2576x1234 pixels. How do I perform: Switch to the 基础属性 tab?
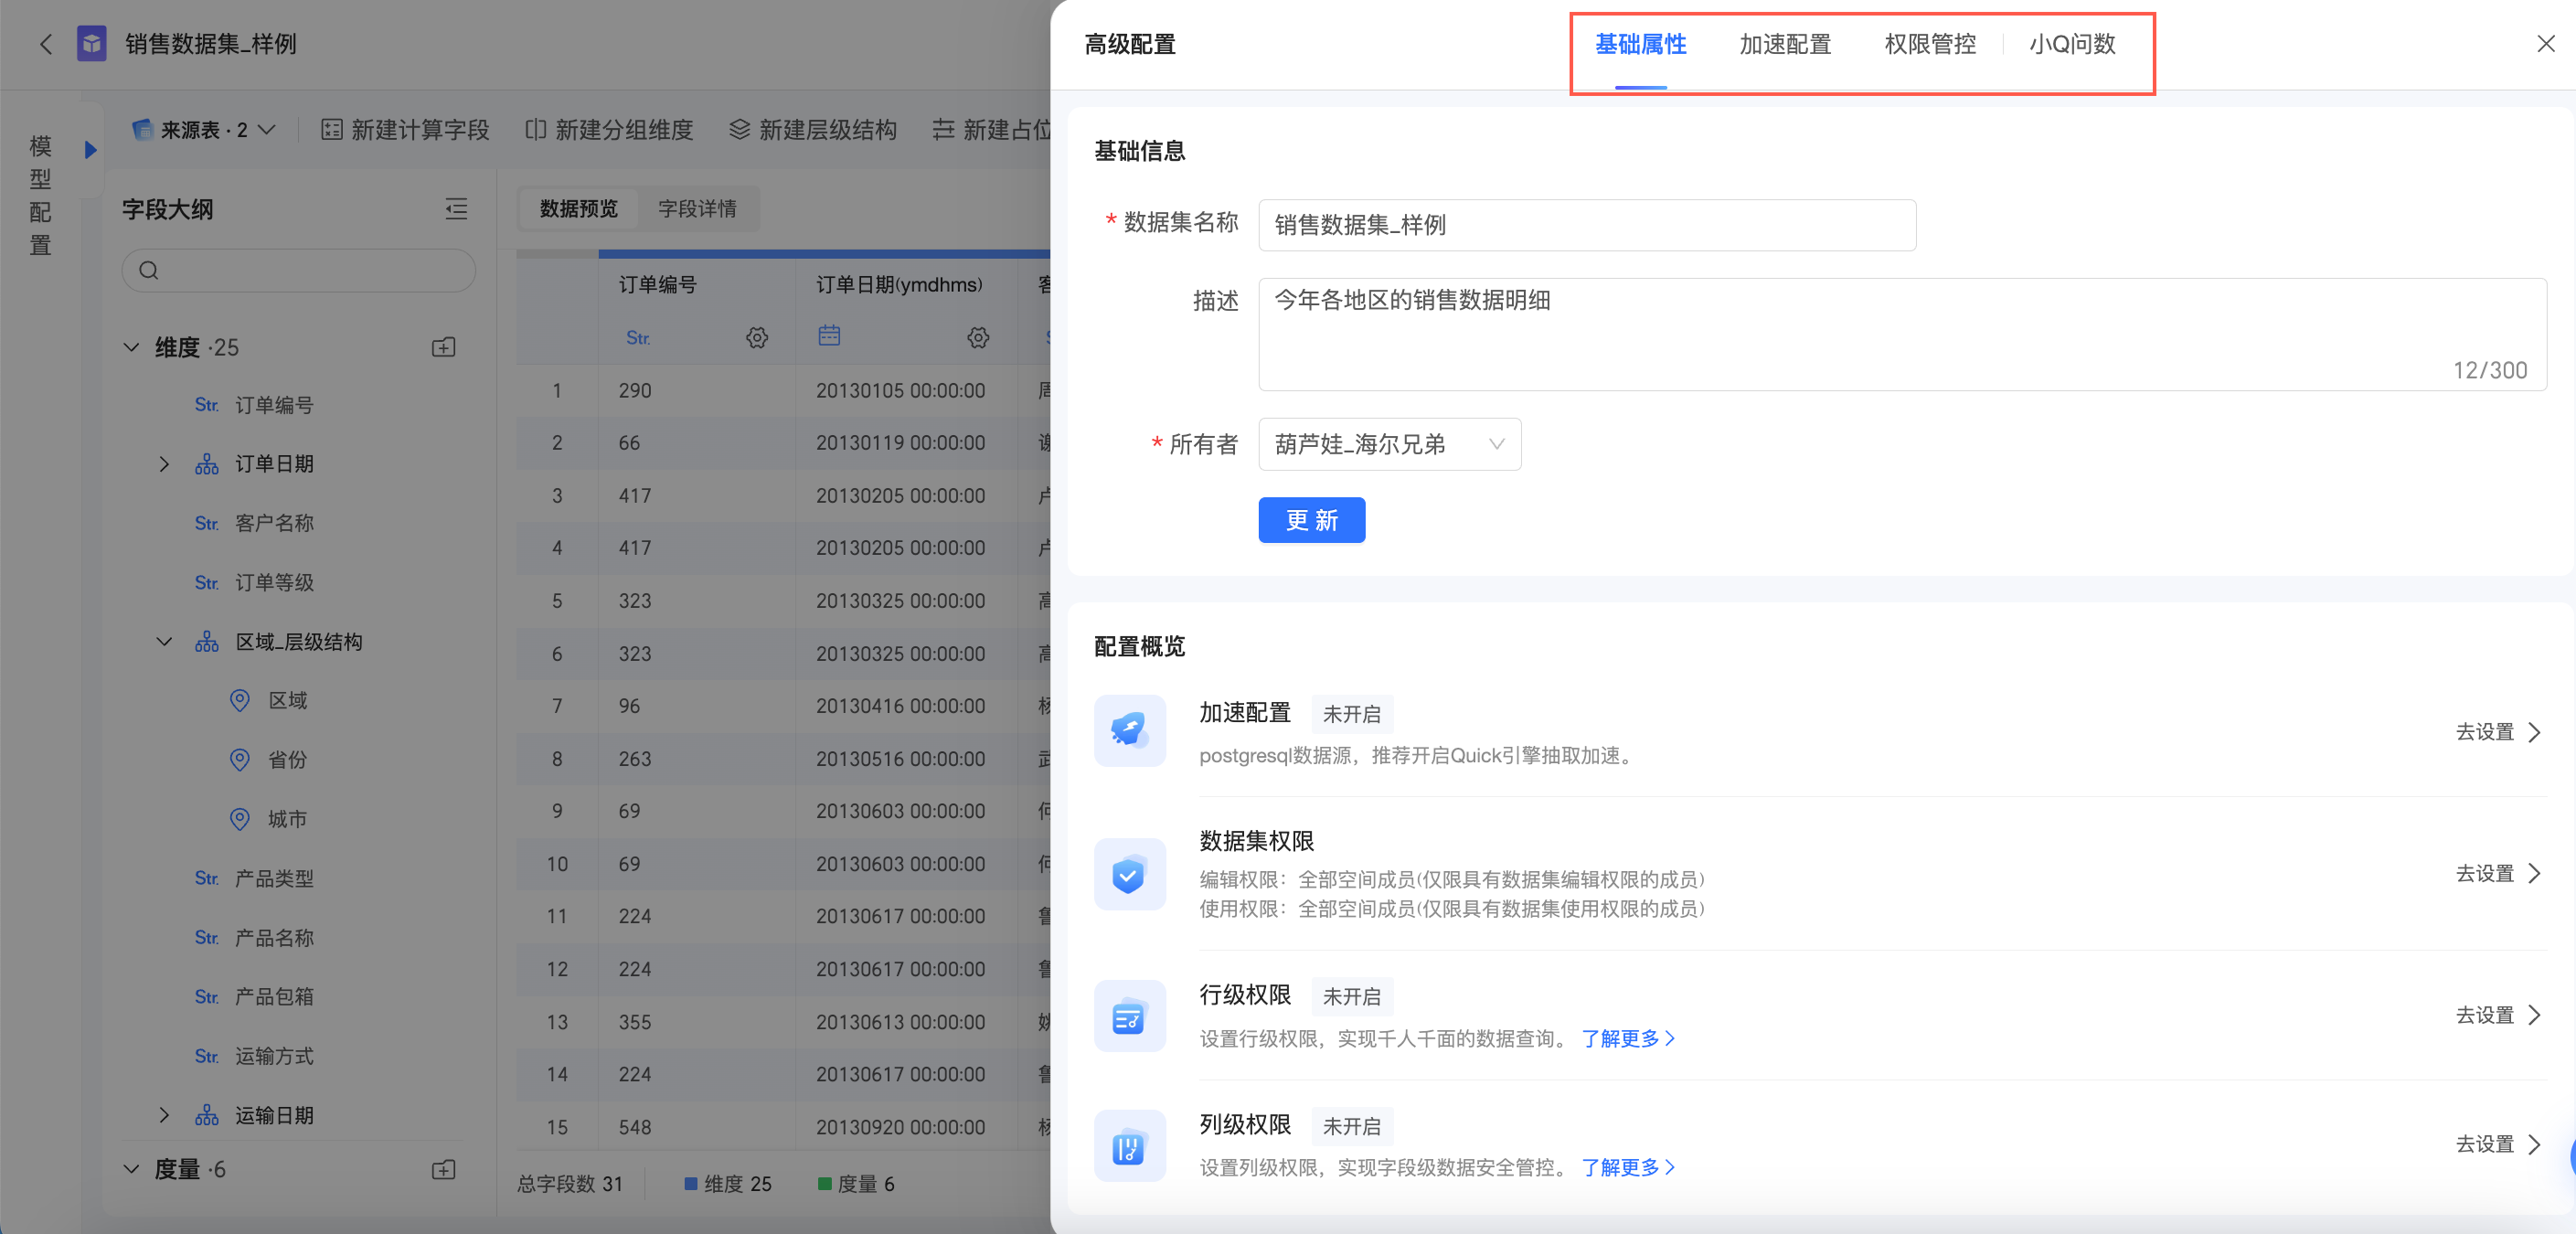(x=1640, y=44)
